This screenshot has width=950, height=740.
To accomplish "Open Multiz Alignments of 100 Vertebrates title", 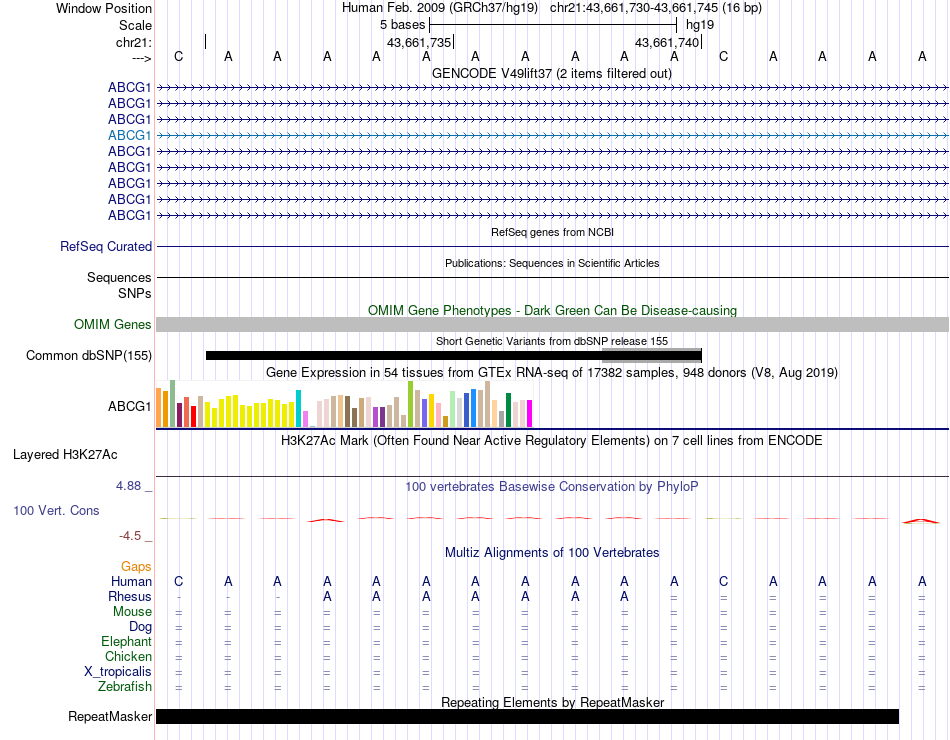I will point(552,553).
